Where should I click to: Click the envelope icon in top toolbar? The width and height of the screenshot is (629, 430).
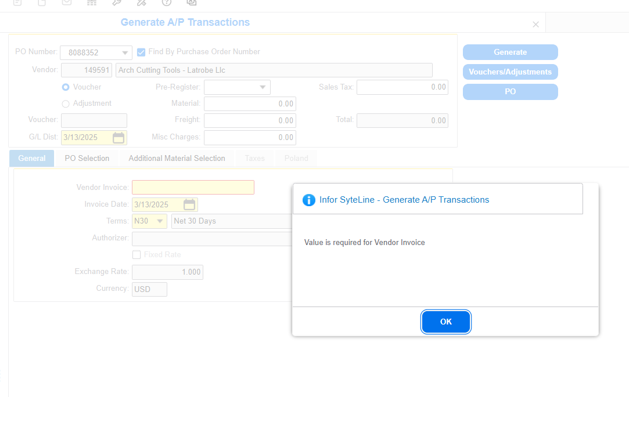(67, 3)
